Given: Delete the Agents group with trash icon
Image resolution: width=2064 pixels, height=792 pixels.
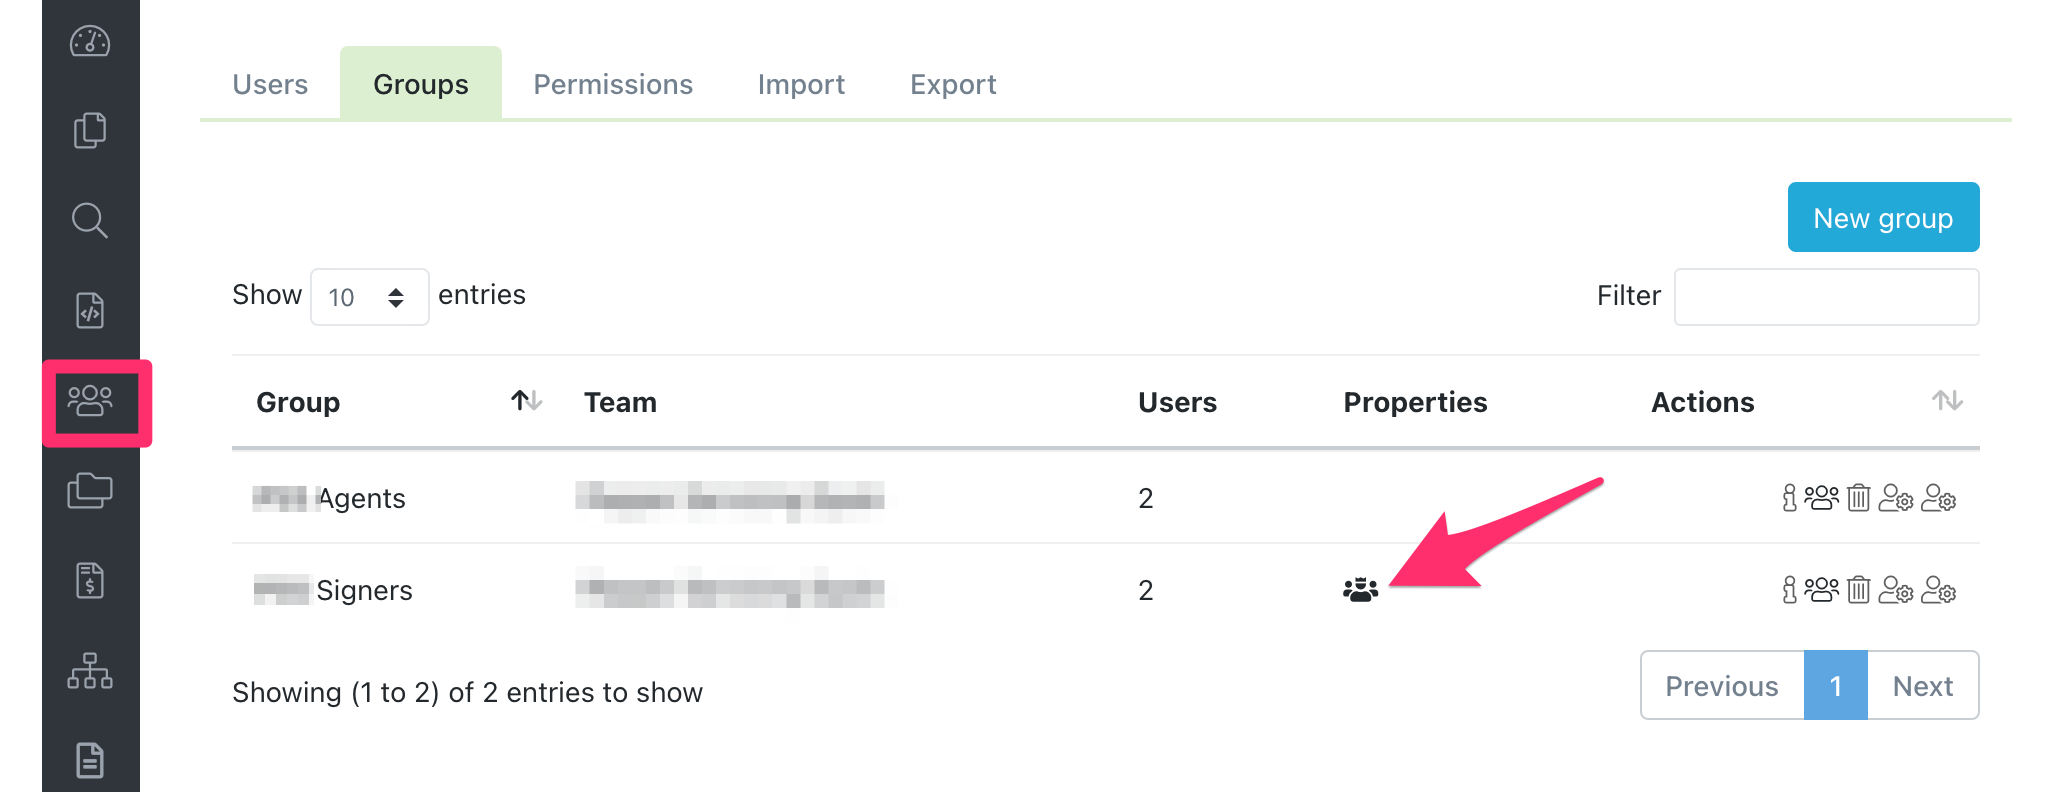Looking at the screenshot, I should pyautogui.click(x=1858, y=497).
